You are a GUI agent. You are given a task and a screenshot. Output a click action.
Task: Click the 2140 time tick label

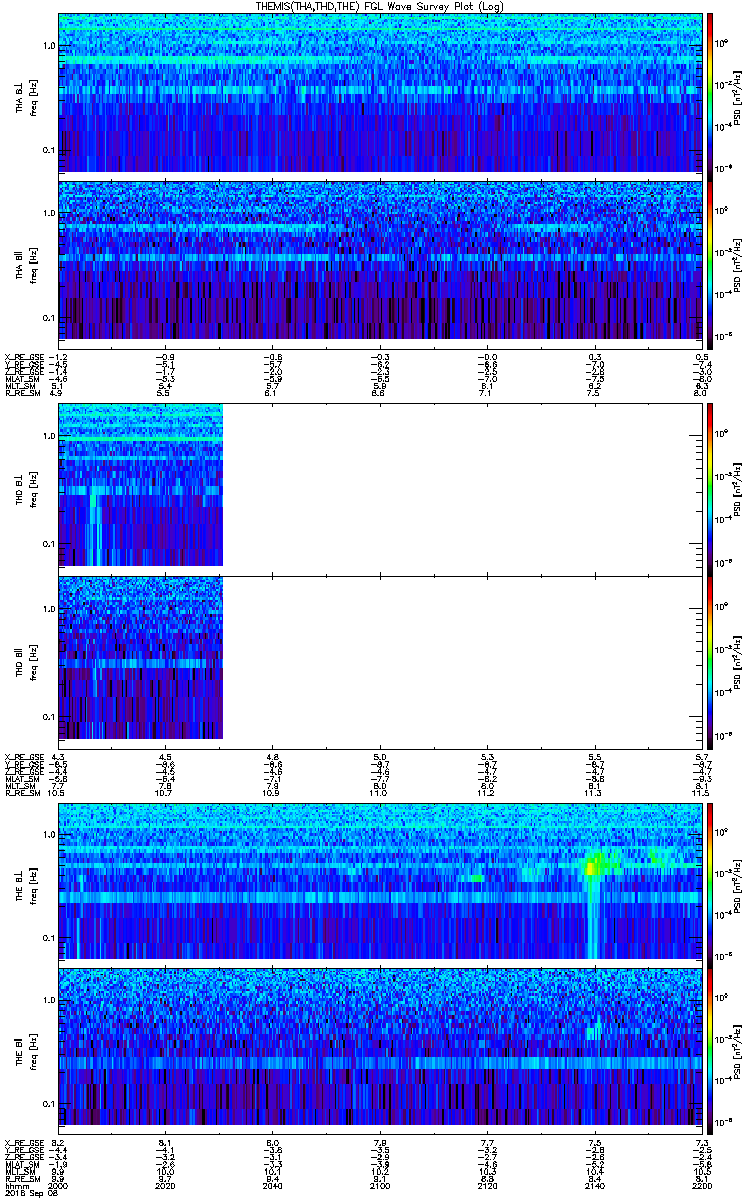tap(593, 1185)
